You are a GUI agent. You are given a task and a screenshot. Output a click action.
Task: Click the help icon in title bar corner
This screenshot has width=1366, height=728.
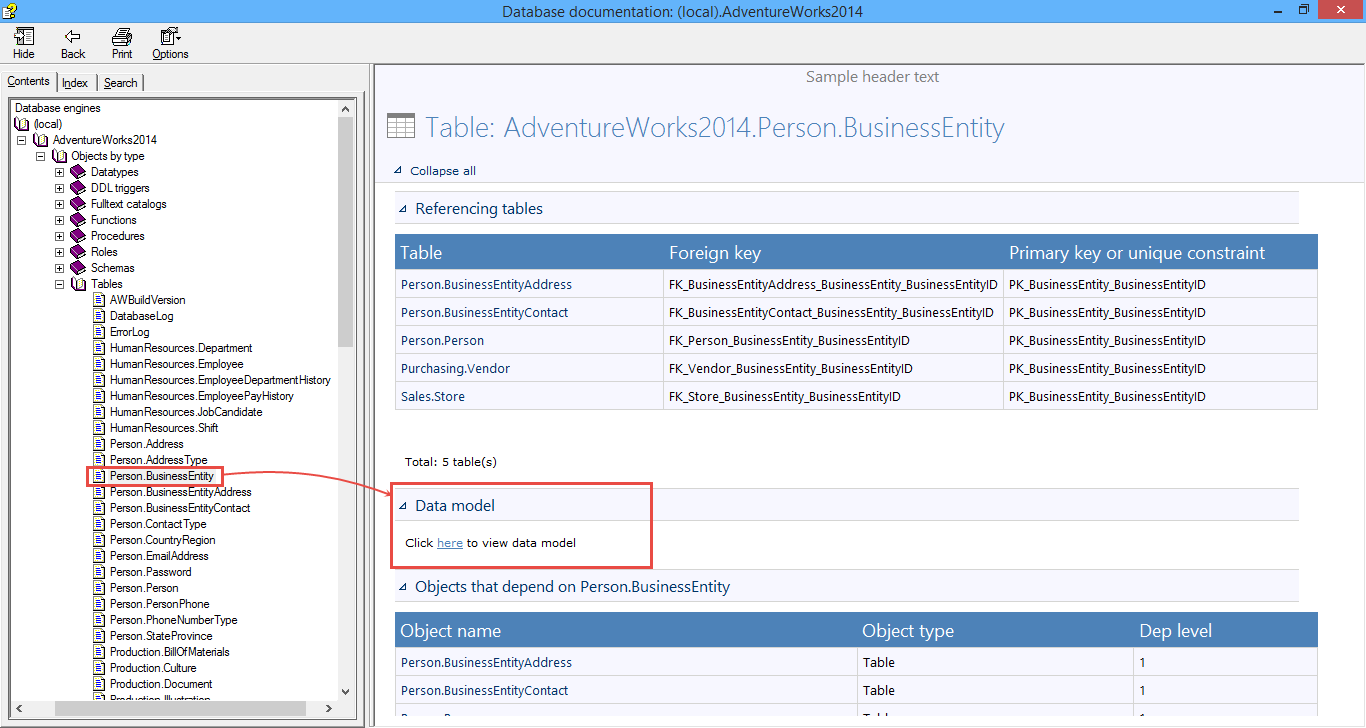9,10
